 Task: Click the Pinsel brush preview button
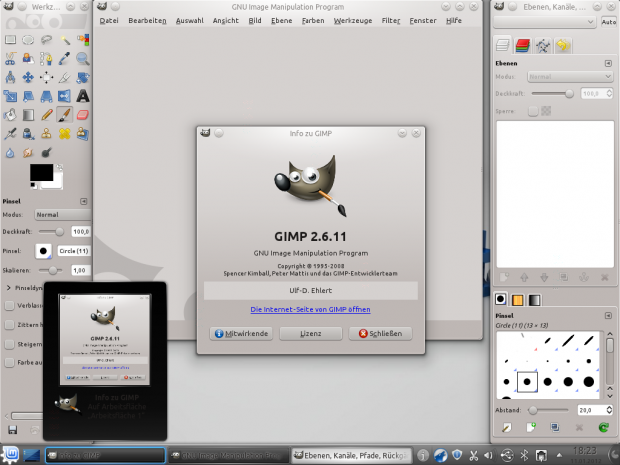[x=43, y=251]
